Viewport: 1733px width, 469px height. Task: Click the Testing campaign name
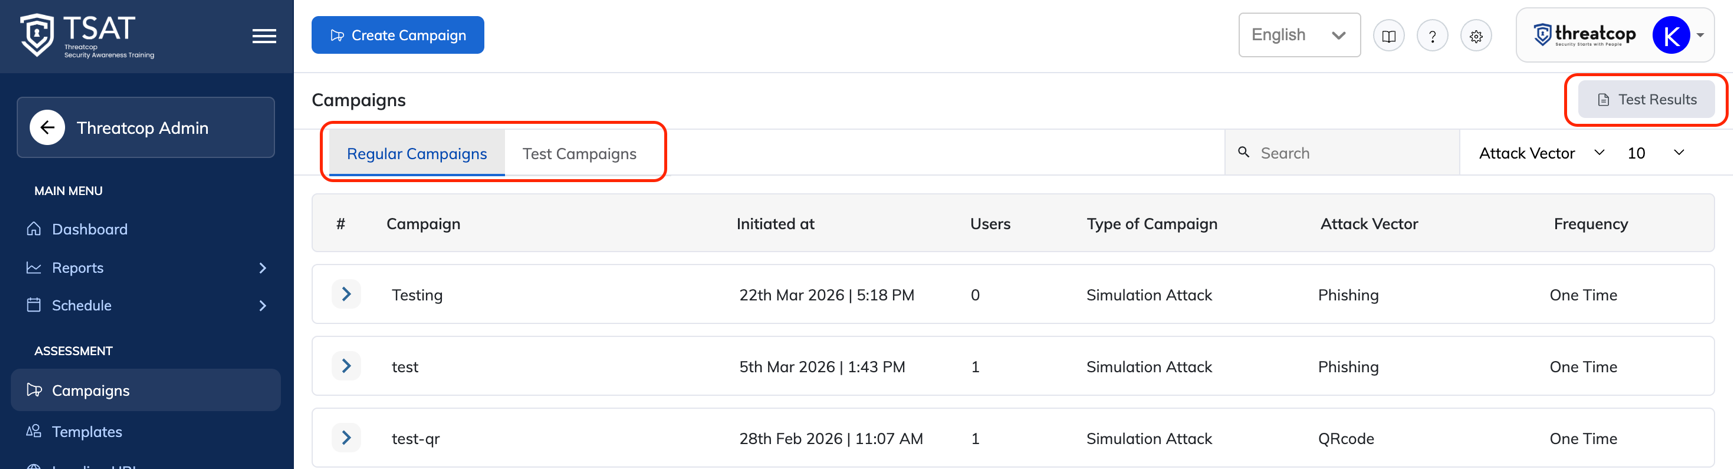[417, 295]
